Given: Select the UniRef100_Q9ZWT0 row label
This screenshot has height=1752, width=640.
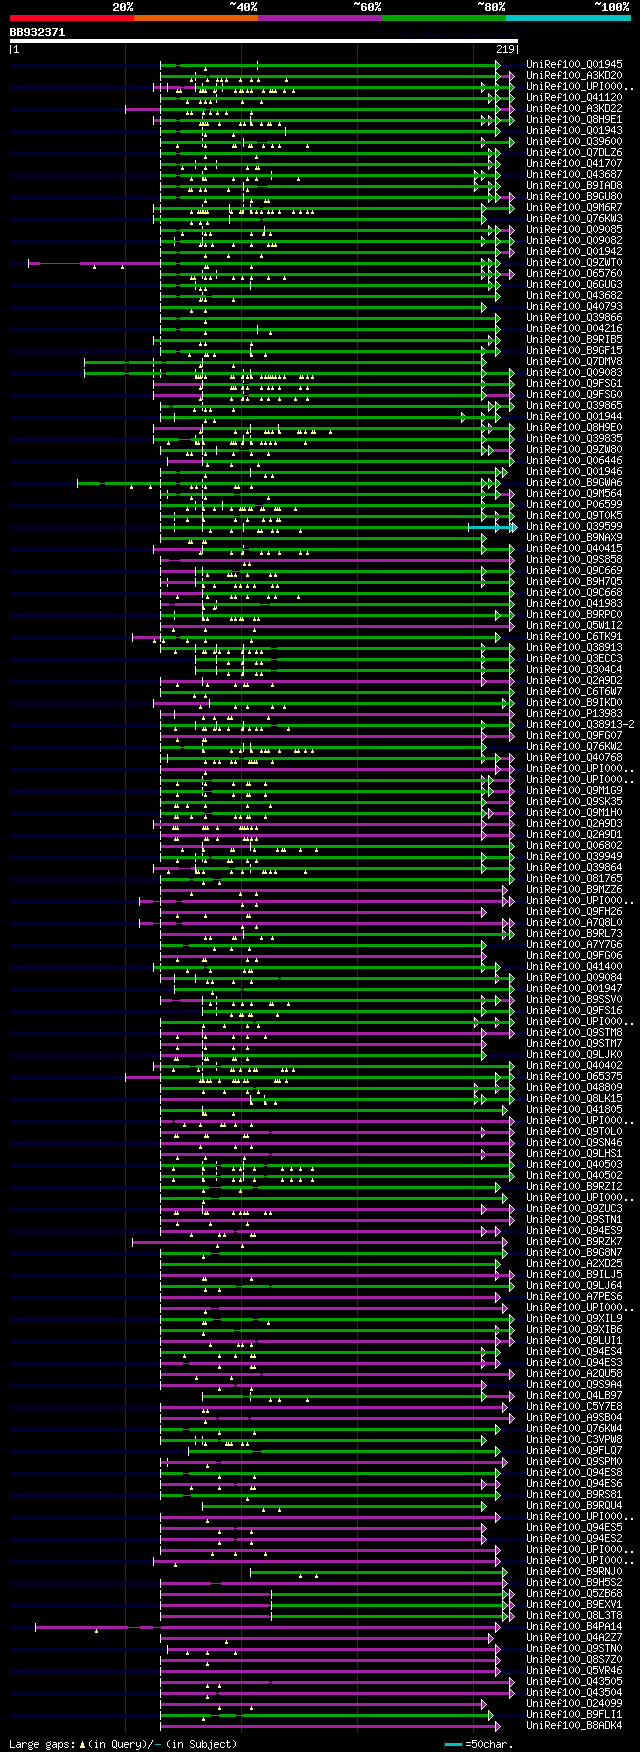Looking at the screenshot, I should (x=574, y=263).
